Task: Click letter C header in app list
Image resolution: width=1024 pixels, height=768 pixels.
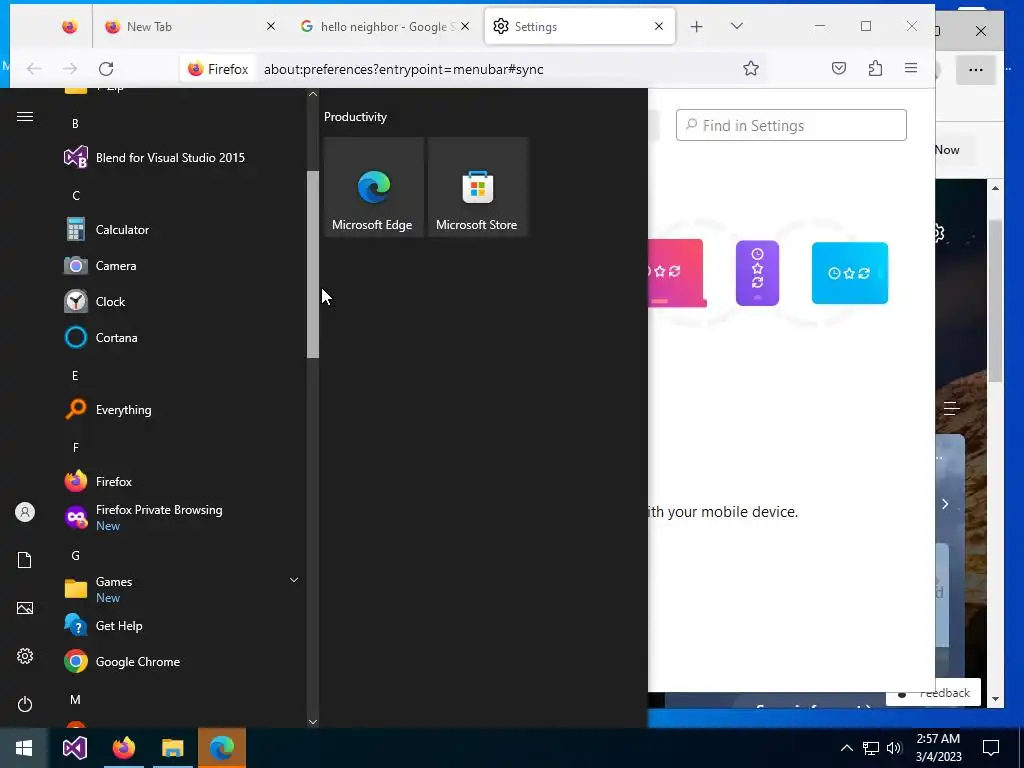Action: [x=76, y=195]
